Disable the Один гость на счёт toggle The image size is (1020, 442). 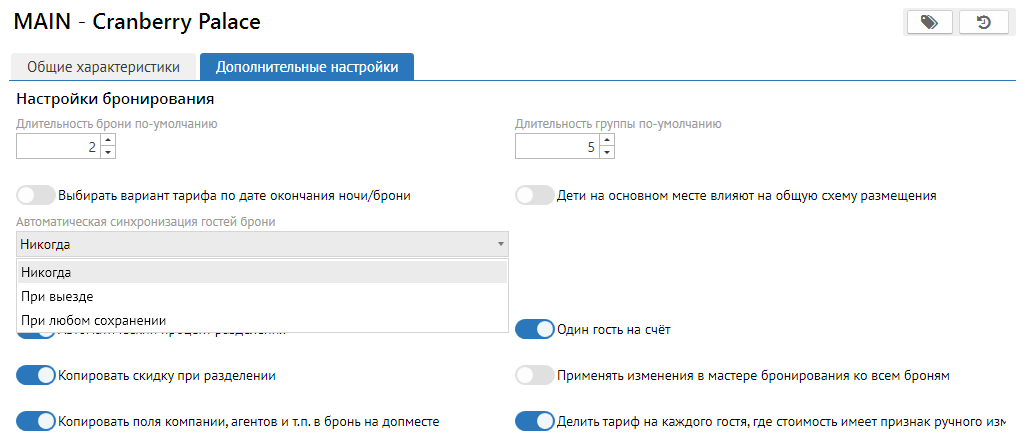click(x=534, y=329)
